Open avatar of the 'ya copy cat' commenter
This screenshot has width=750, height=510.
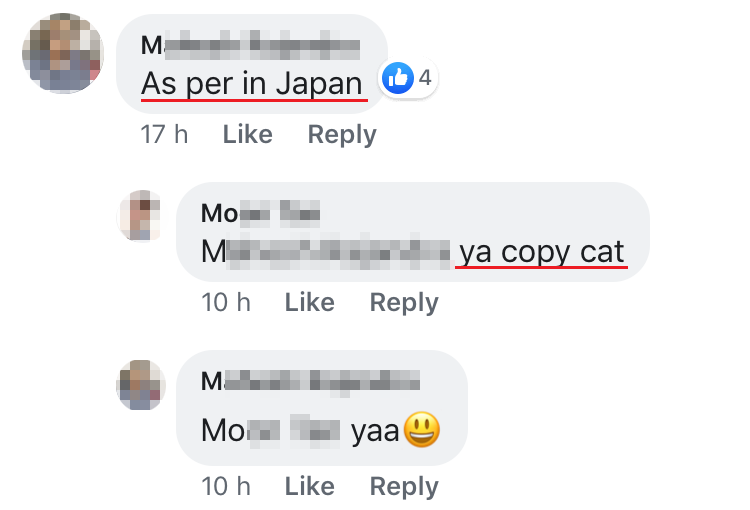[141, 215]
